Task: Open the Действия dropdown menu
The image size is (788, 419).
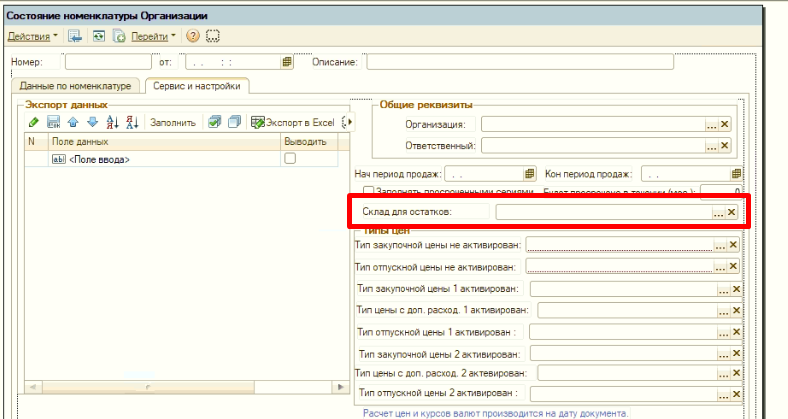Action: pos(32,36)
